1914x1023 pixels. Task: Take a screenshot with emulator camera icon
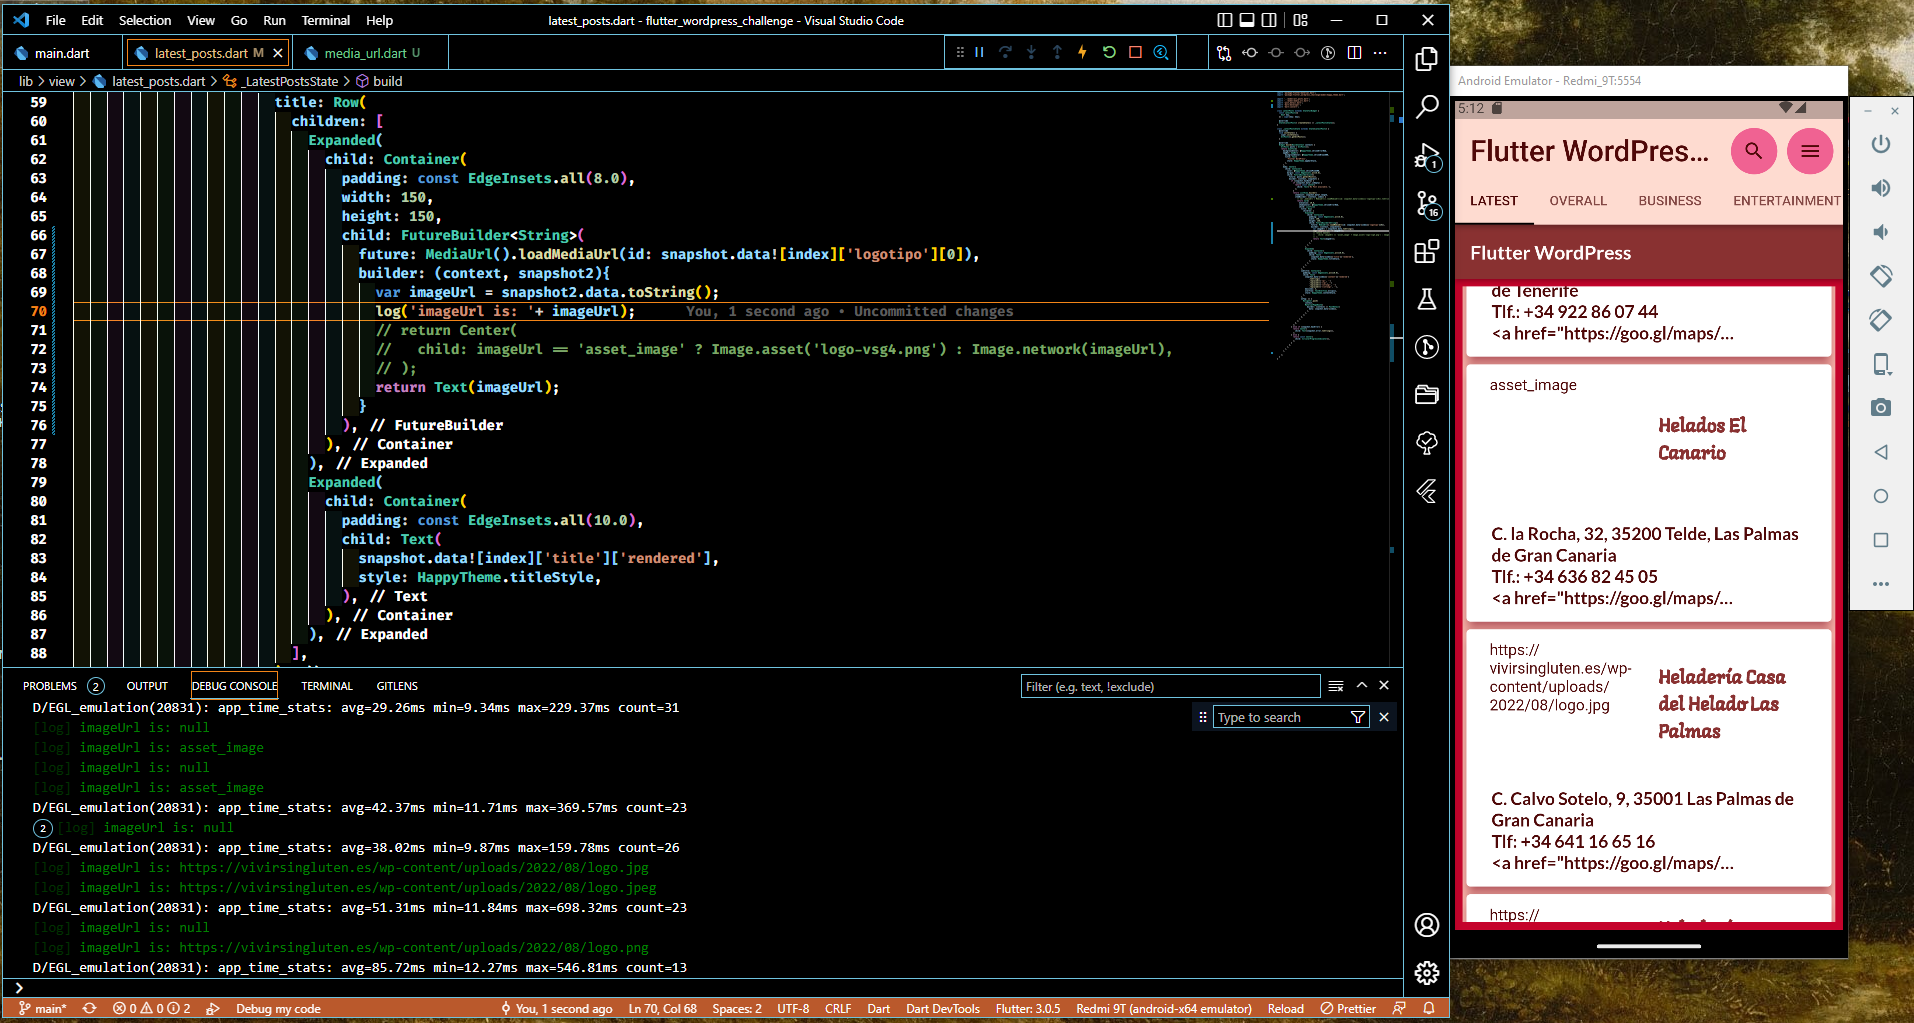[1880, 407]
